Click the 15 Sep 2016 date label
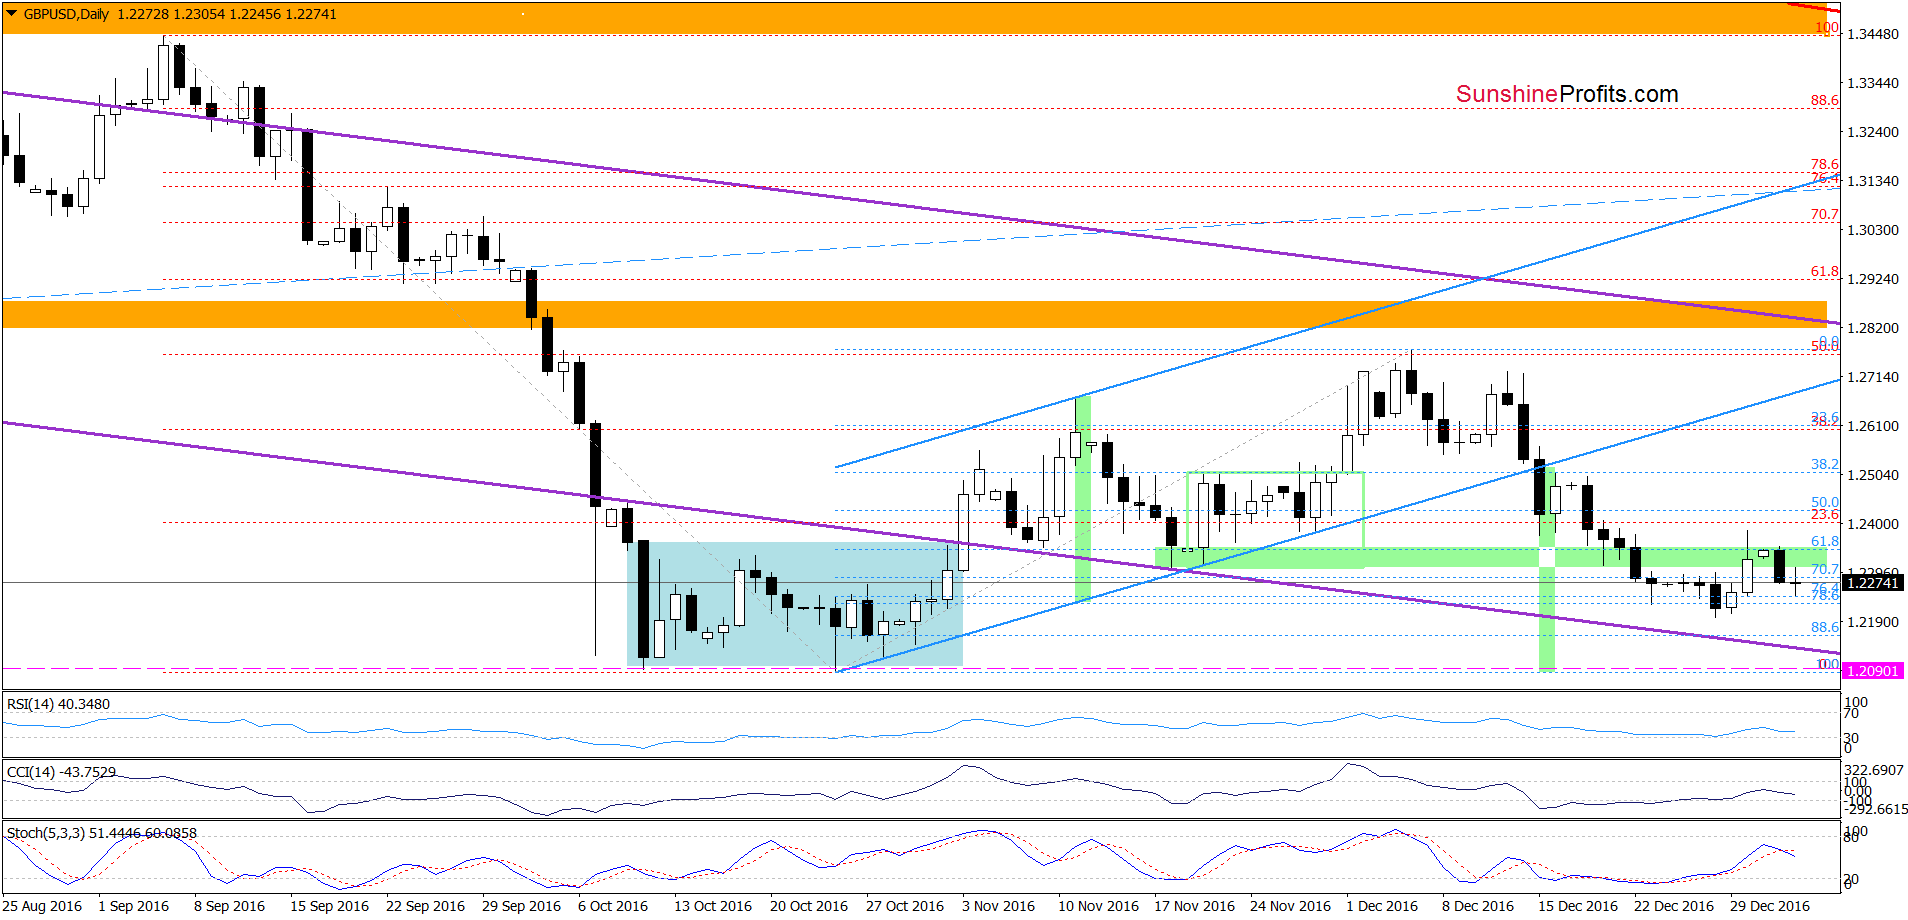Image resolution: width=1908 pixels, height=920 pixels. 329,906
